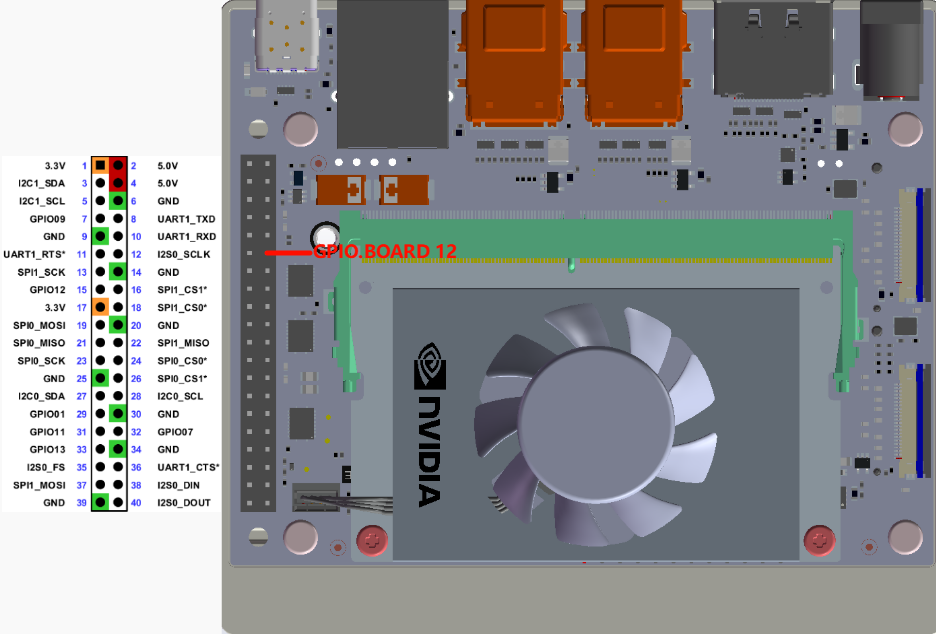
Task: Click the green pin 39 GND marker
Action: (x=100, y=502)
